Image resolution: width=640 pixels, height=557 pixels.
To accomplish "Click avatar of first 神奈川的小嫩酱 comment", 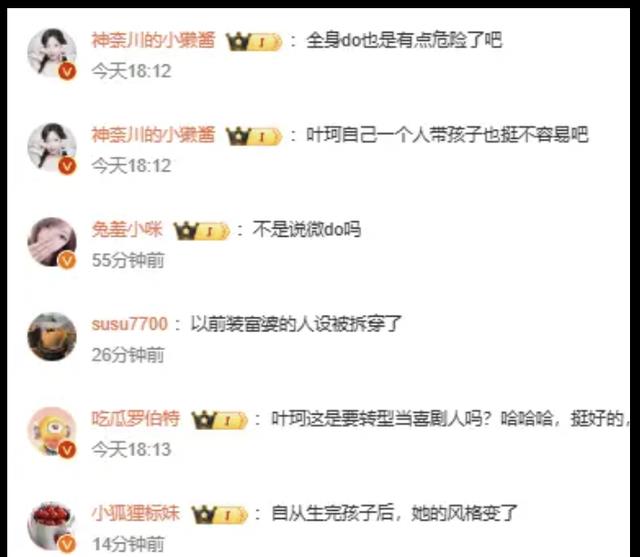I will pyautogui.click(x=52, y=53).
